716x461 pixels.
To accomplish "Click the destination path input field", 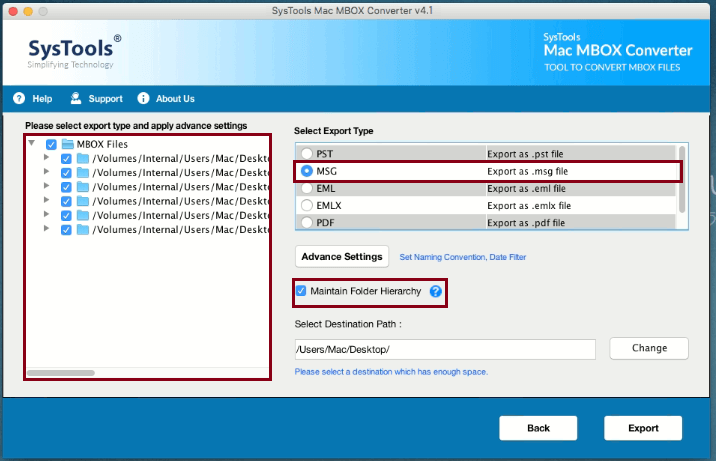I will [445, 349].
